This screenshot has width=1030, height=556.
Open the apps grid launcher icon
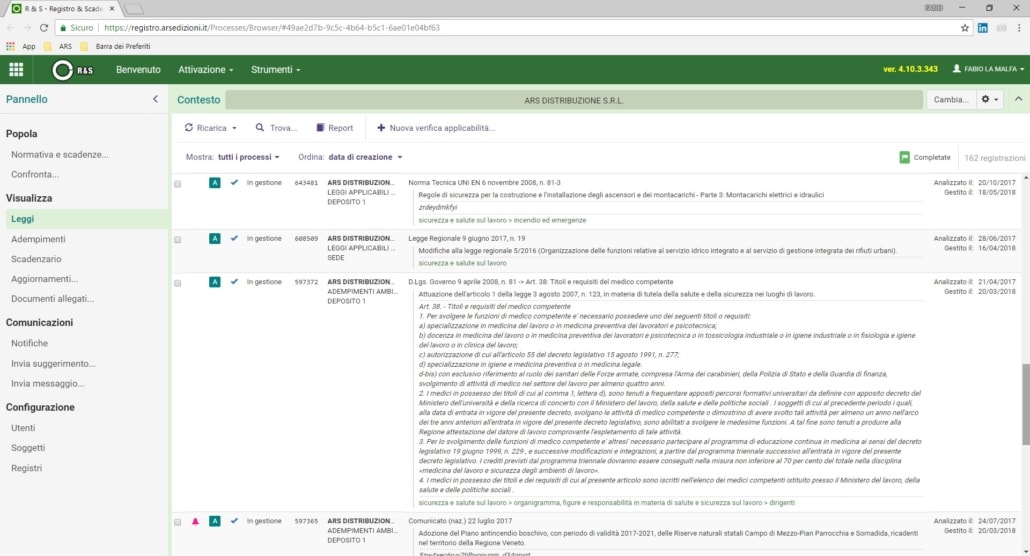coord(16,69)
